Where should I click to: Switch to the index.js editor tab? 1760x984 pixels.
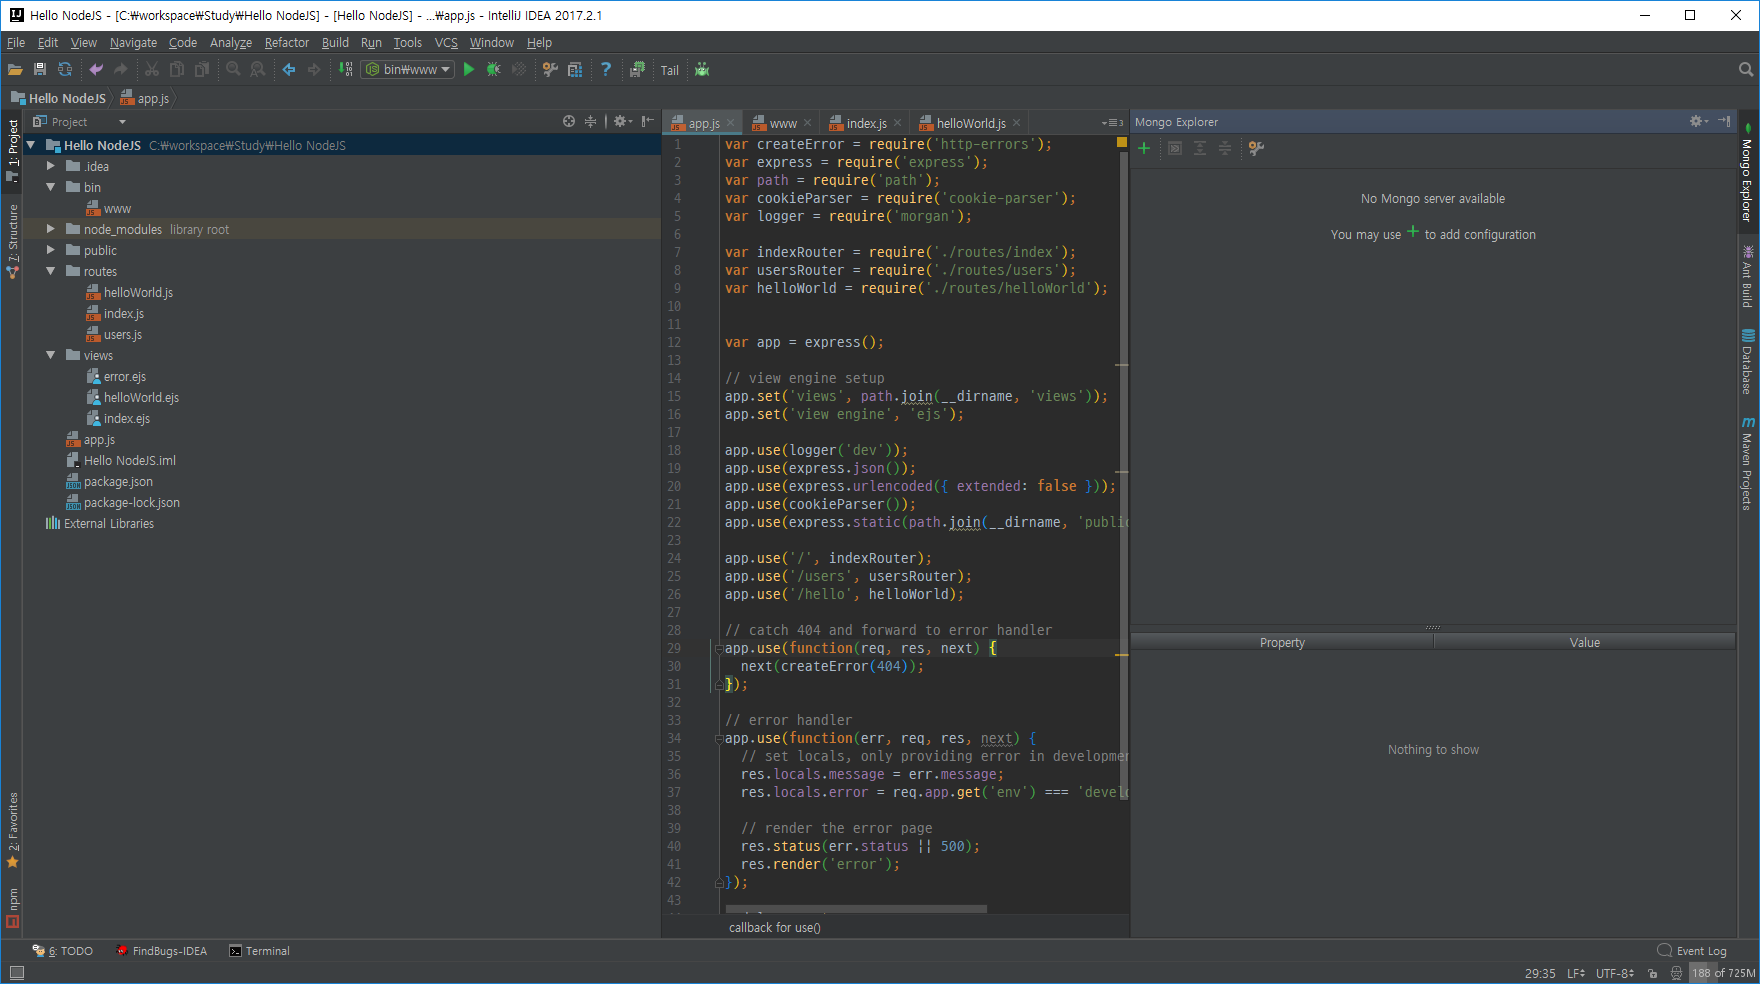tap(865, 123)
